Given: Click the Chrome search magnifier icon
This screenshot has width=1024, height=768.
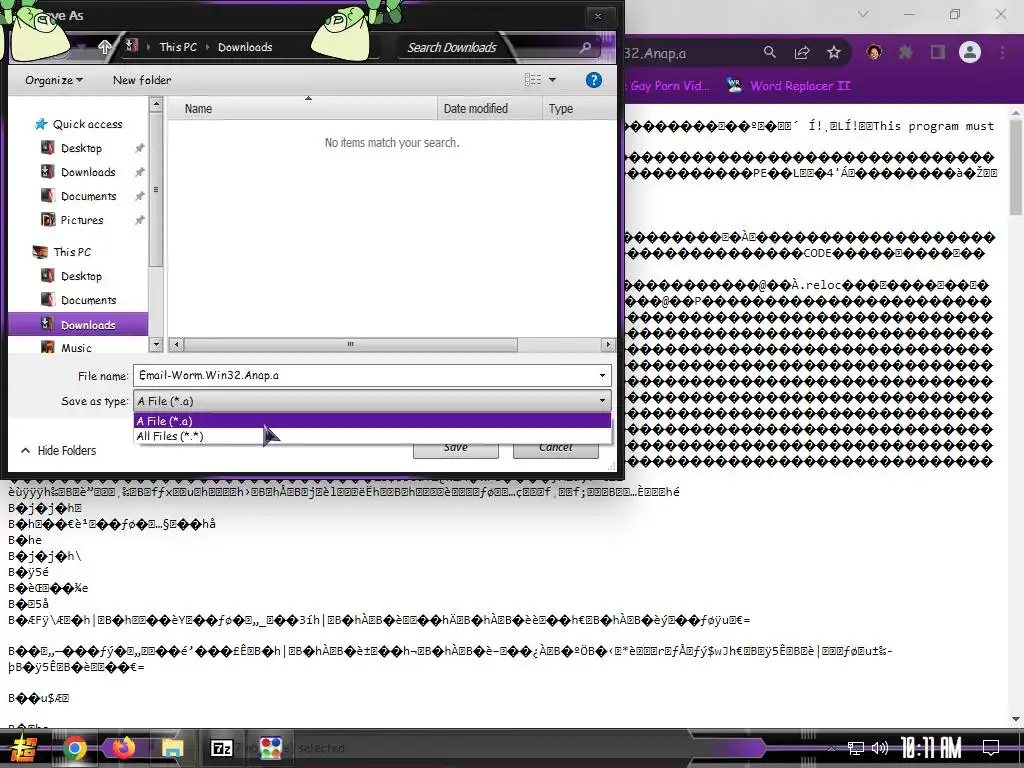Looking at the screenshot, I should point(770,52).
